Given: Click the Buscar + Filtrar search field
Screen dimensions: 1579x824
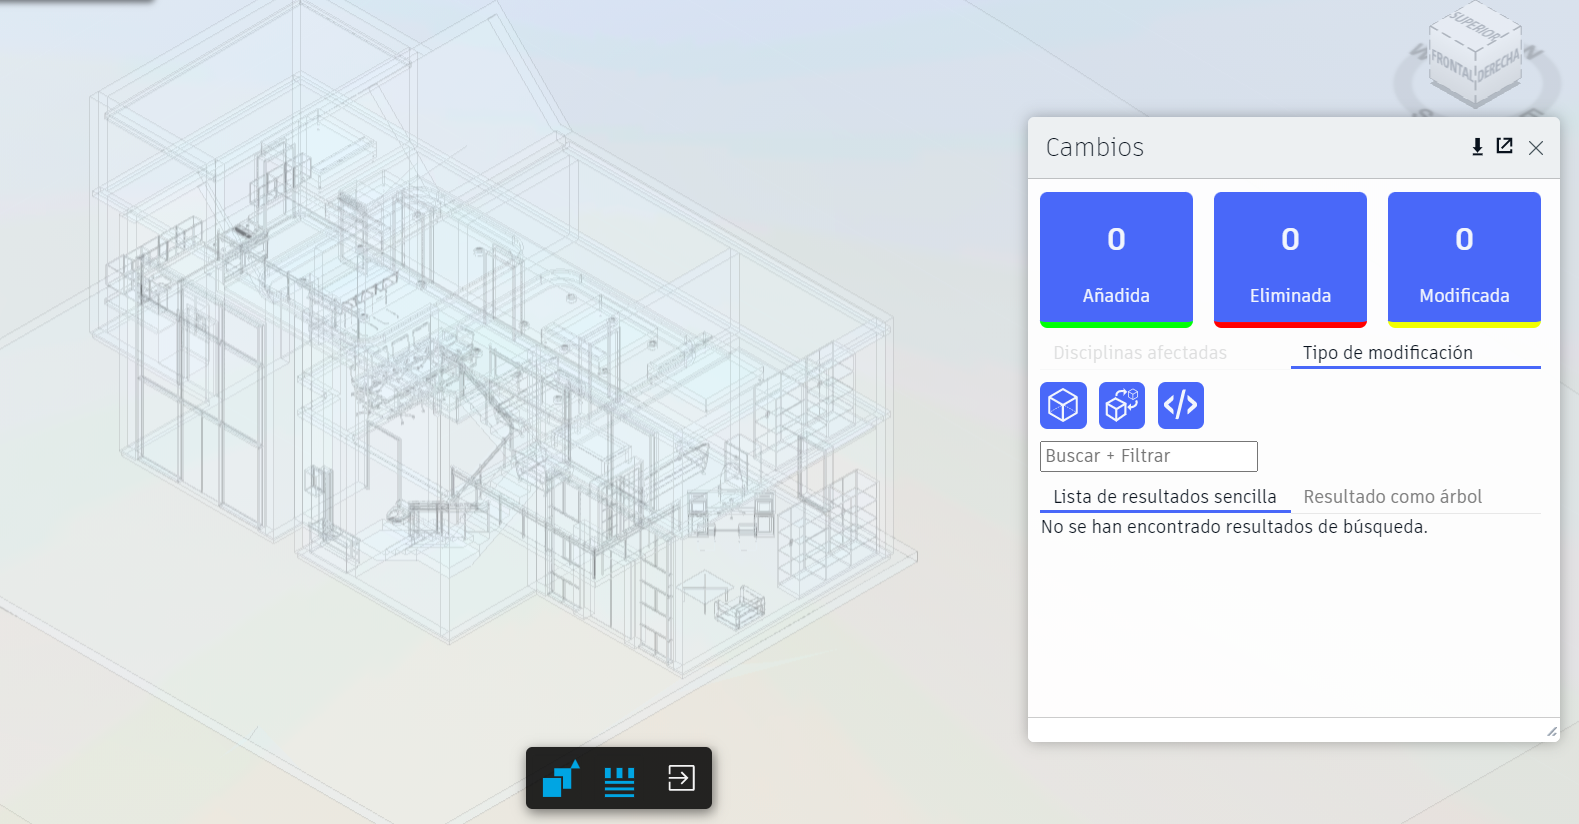Looking at the screenshot, I should coord(1149,456).
